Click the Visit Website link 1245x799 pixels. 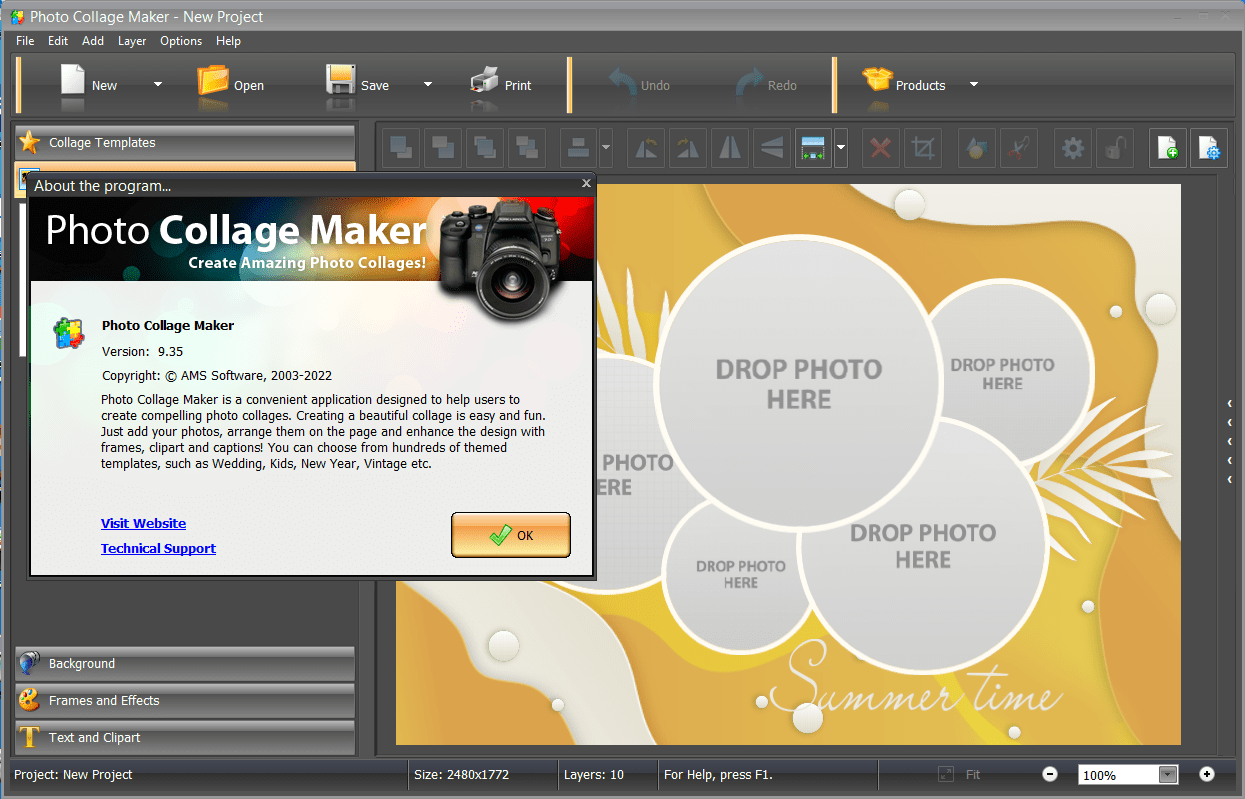pyautogui.click(x=143, y=523)
